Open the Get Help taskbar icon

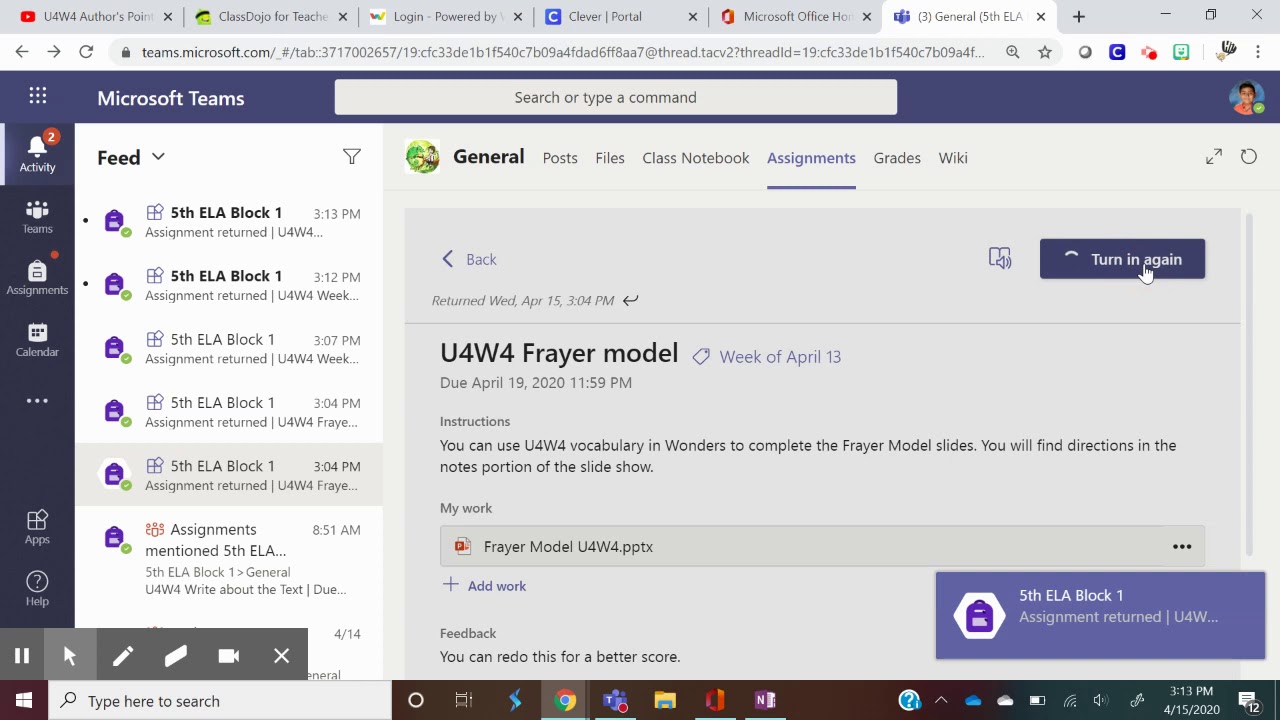pos(909,700)
